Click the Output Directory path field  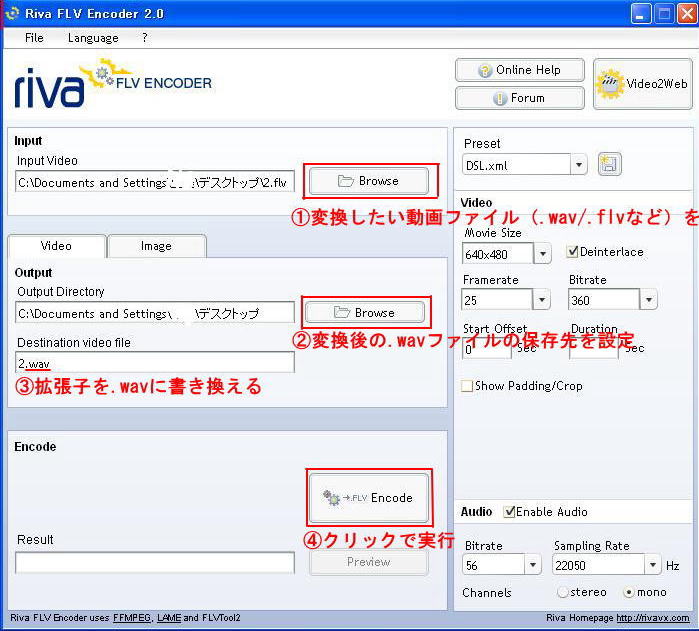coord(155,312)
